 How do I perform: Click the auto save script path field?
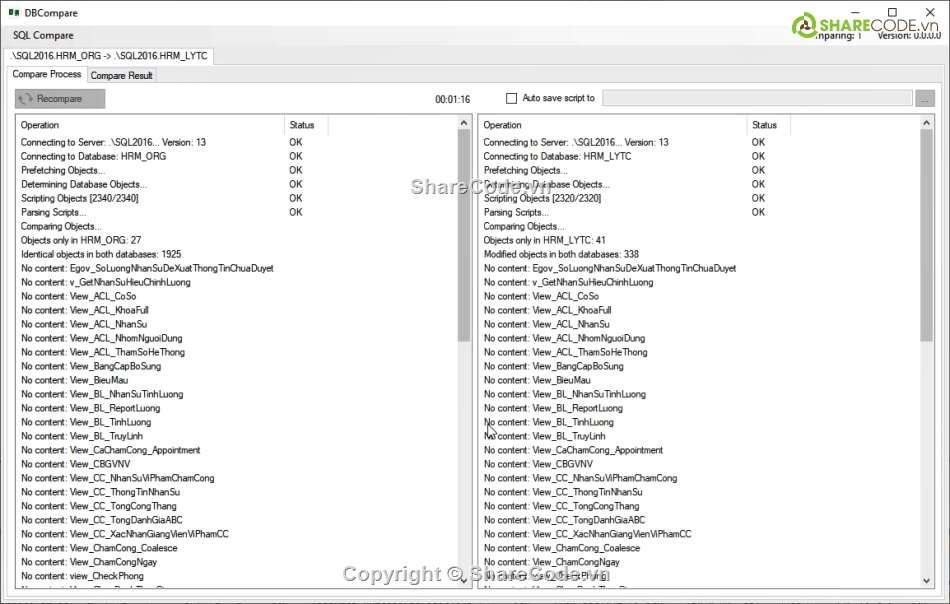[x=757, y=98]
